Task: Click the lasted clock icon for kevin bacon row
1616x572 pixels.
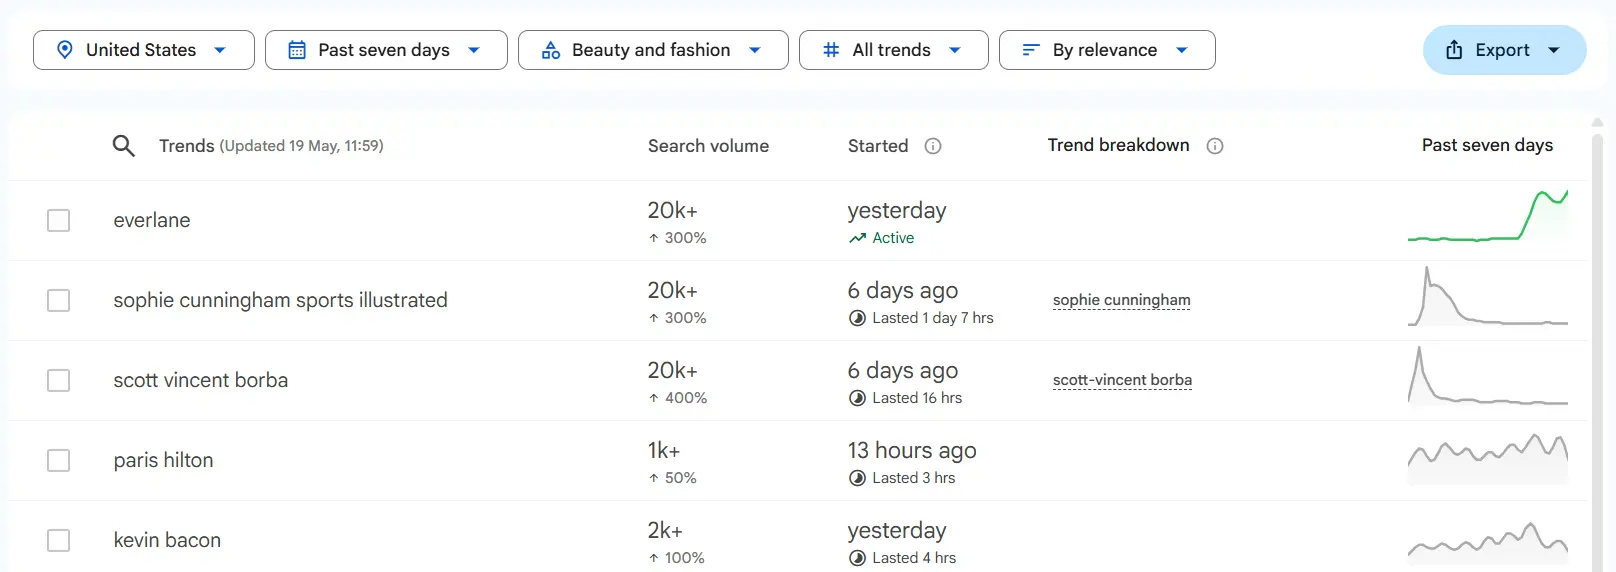Action: click(x=857, y=558)
